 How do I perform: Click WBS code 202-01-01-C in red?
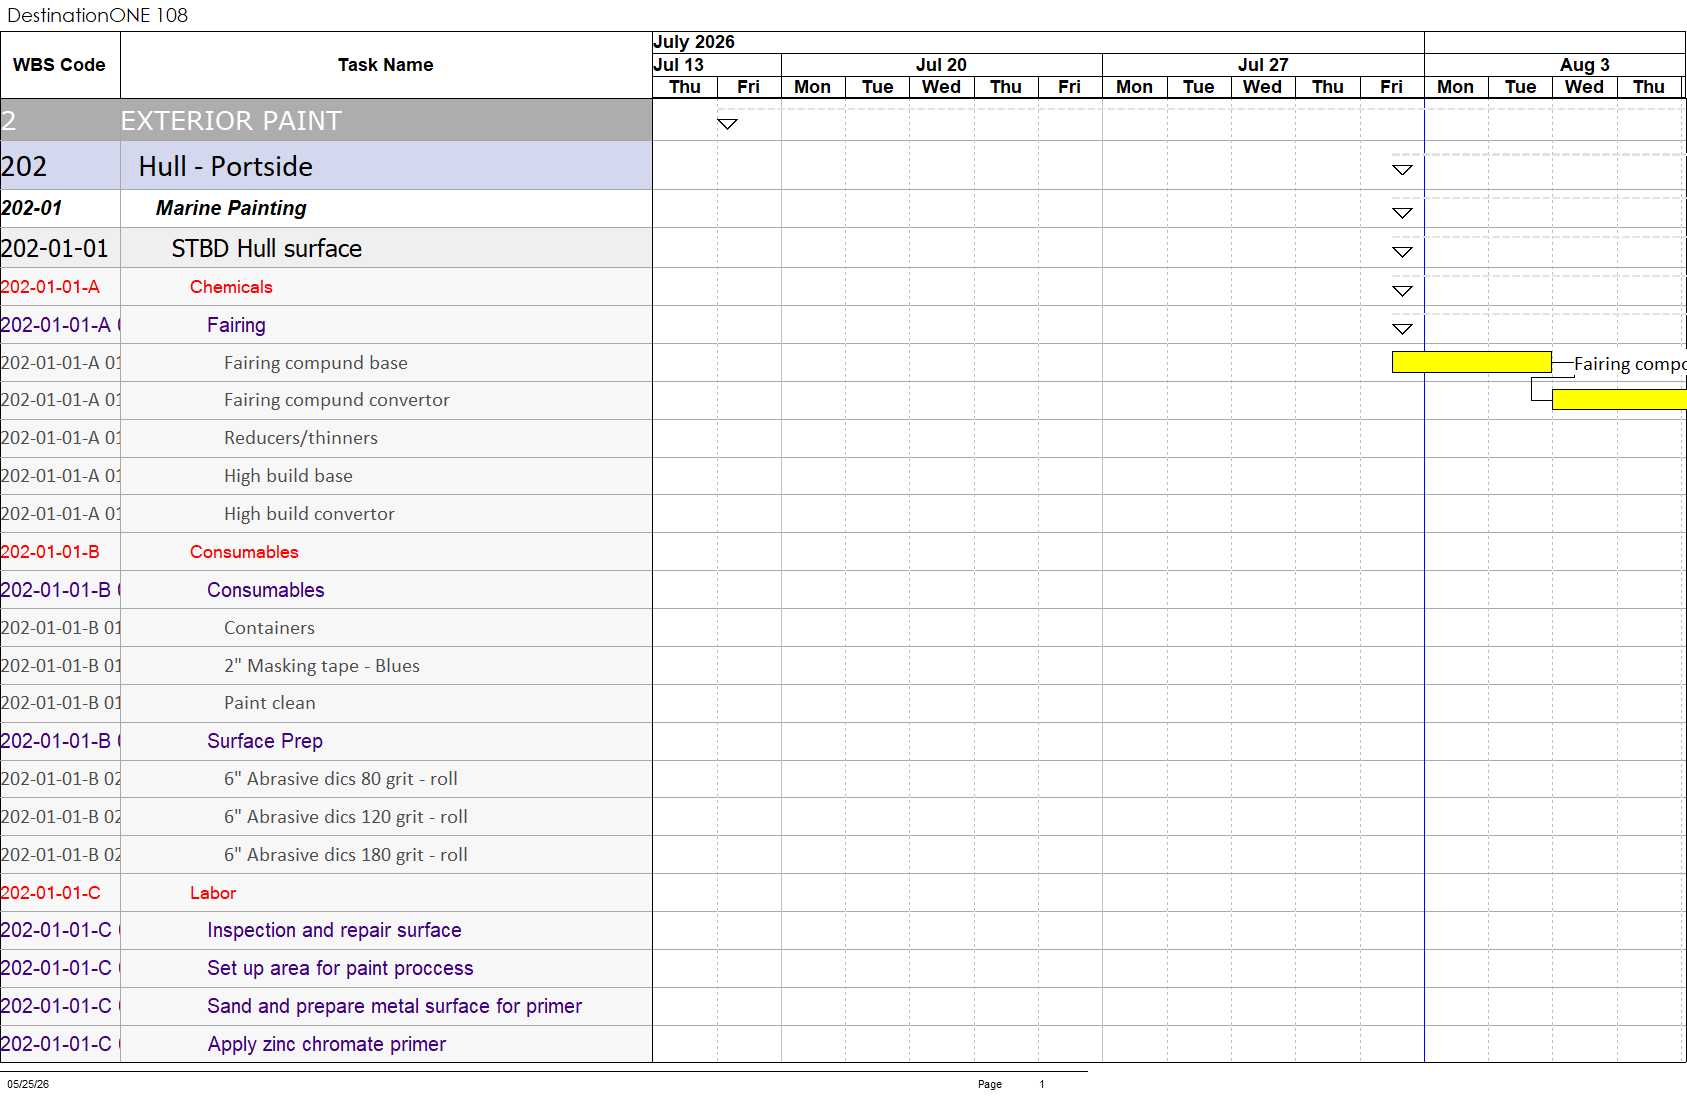51,893
